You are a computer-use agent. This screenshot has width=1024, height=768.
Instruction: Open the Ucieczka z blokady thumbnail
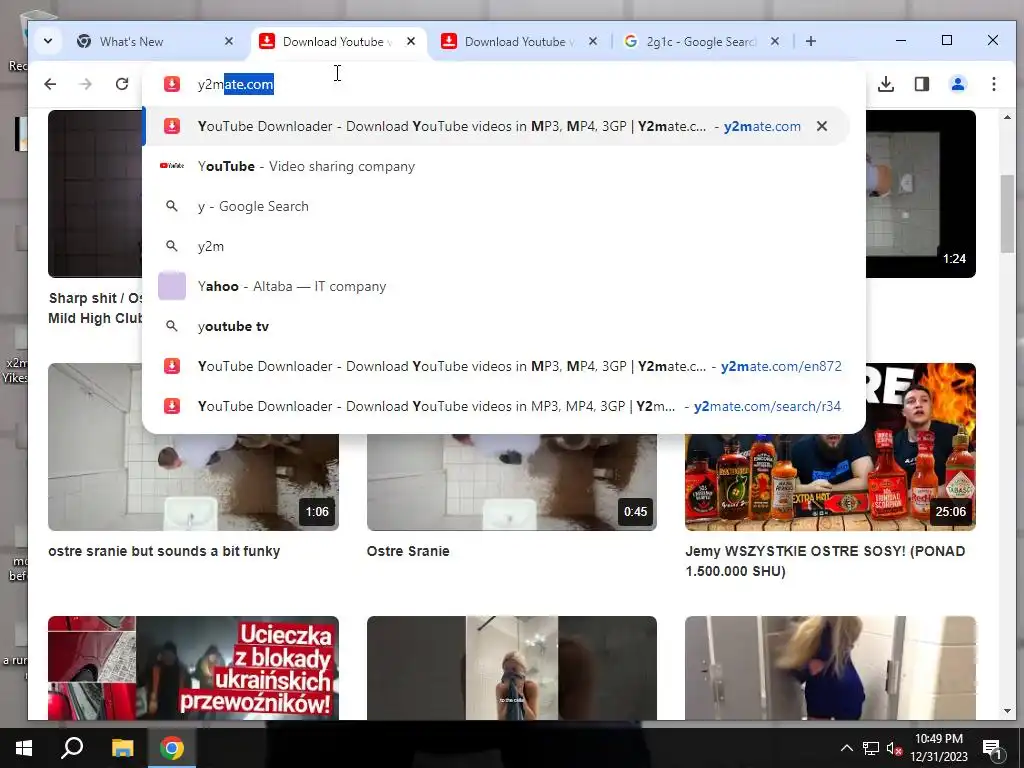[193, 667]
